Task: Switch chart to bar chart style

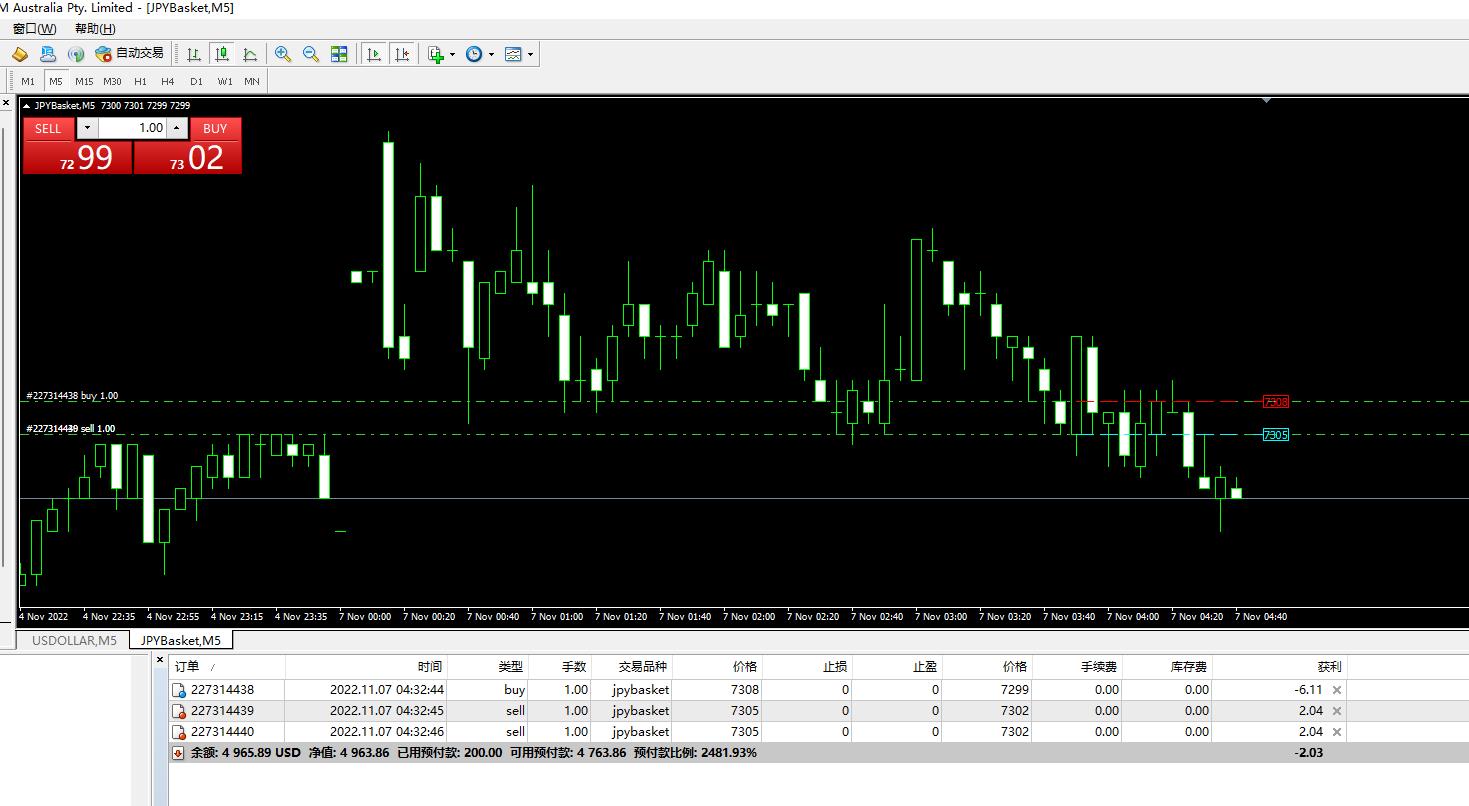Action: tap(193, 54)
